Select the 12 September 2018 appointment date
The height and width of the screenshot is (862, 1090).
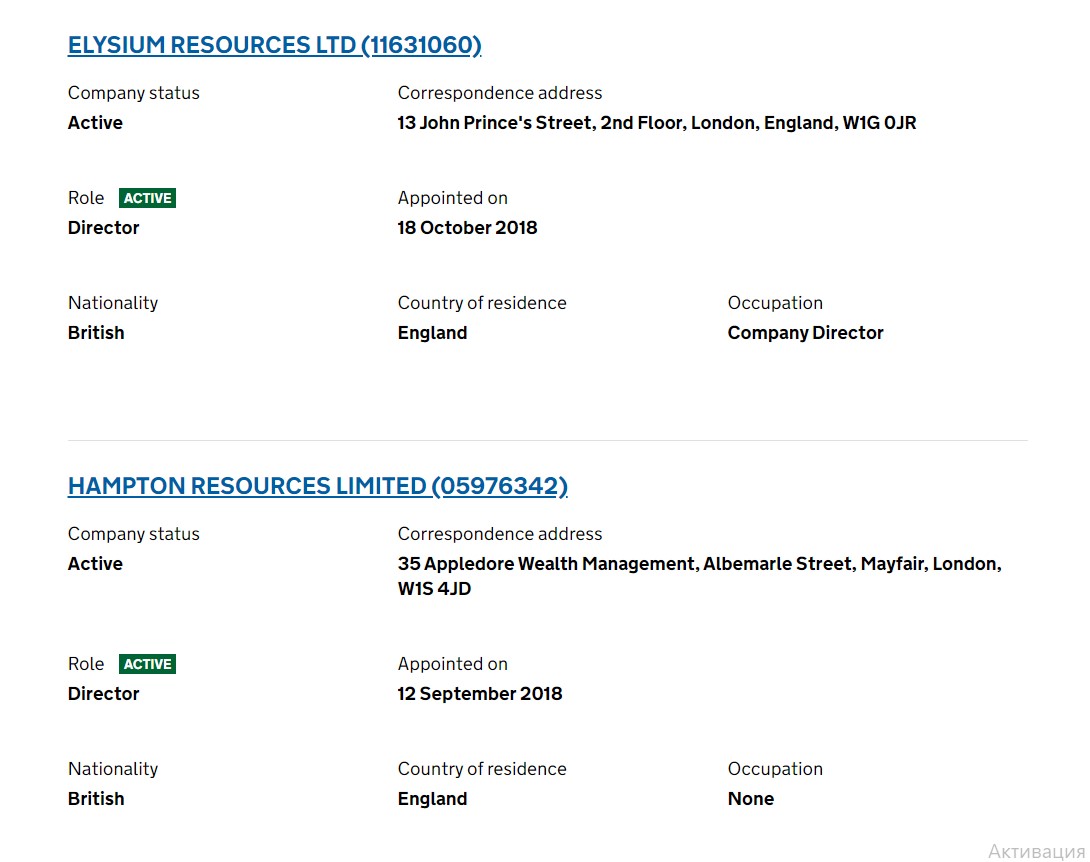[479, 694]
